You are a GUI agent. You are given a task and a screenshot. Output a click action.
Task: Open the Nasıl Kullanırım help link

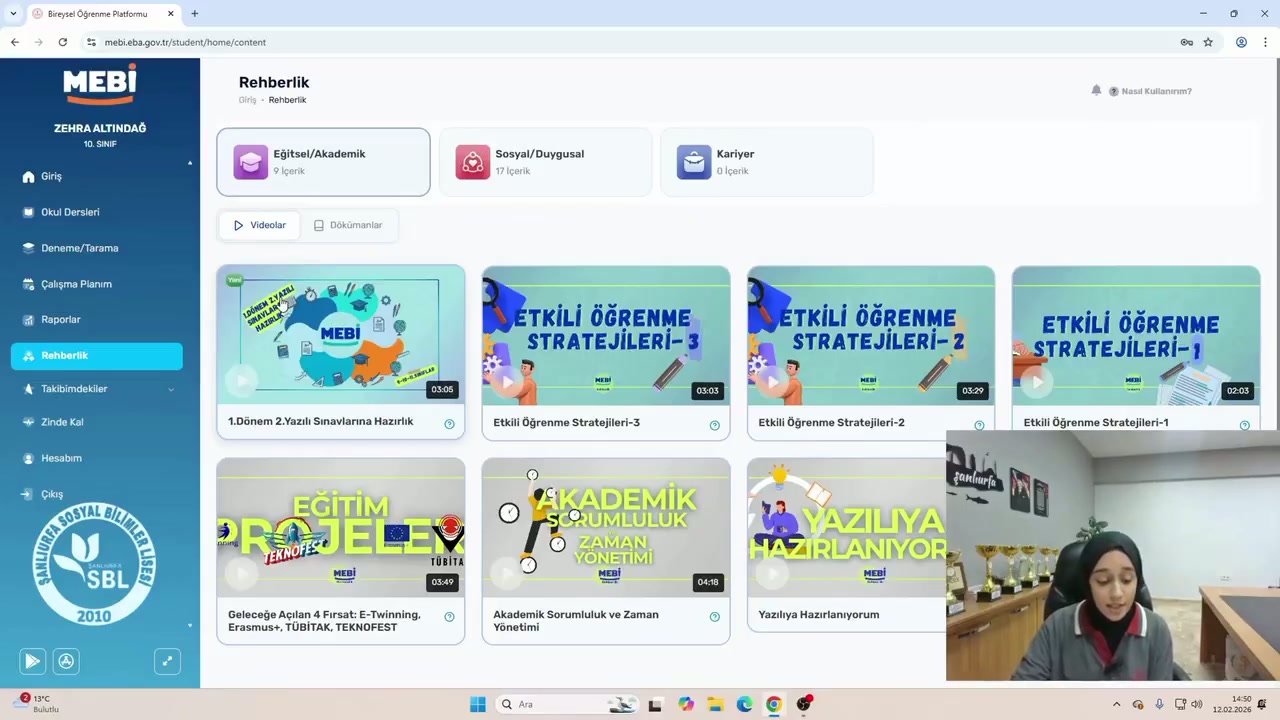(x=1156, y=91)
